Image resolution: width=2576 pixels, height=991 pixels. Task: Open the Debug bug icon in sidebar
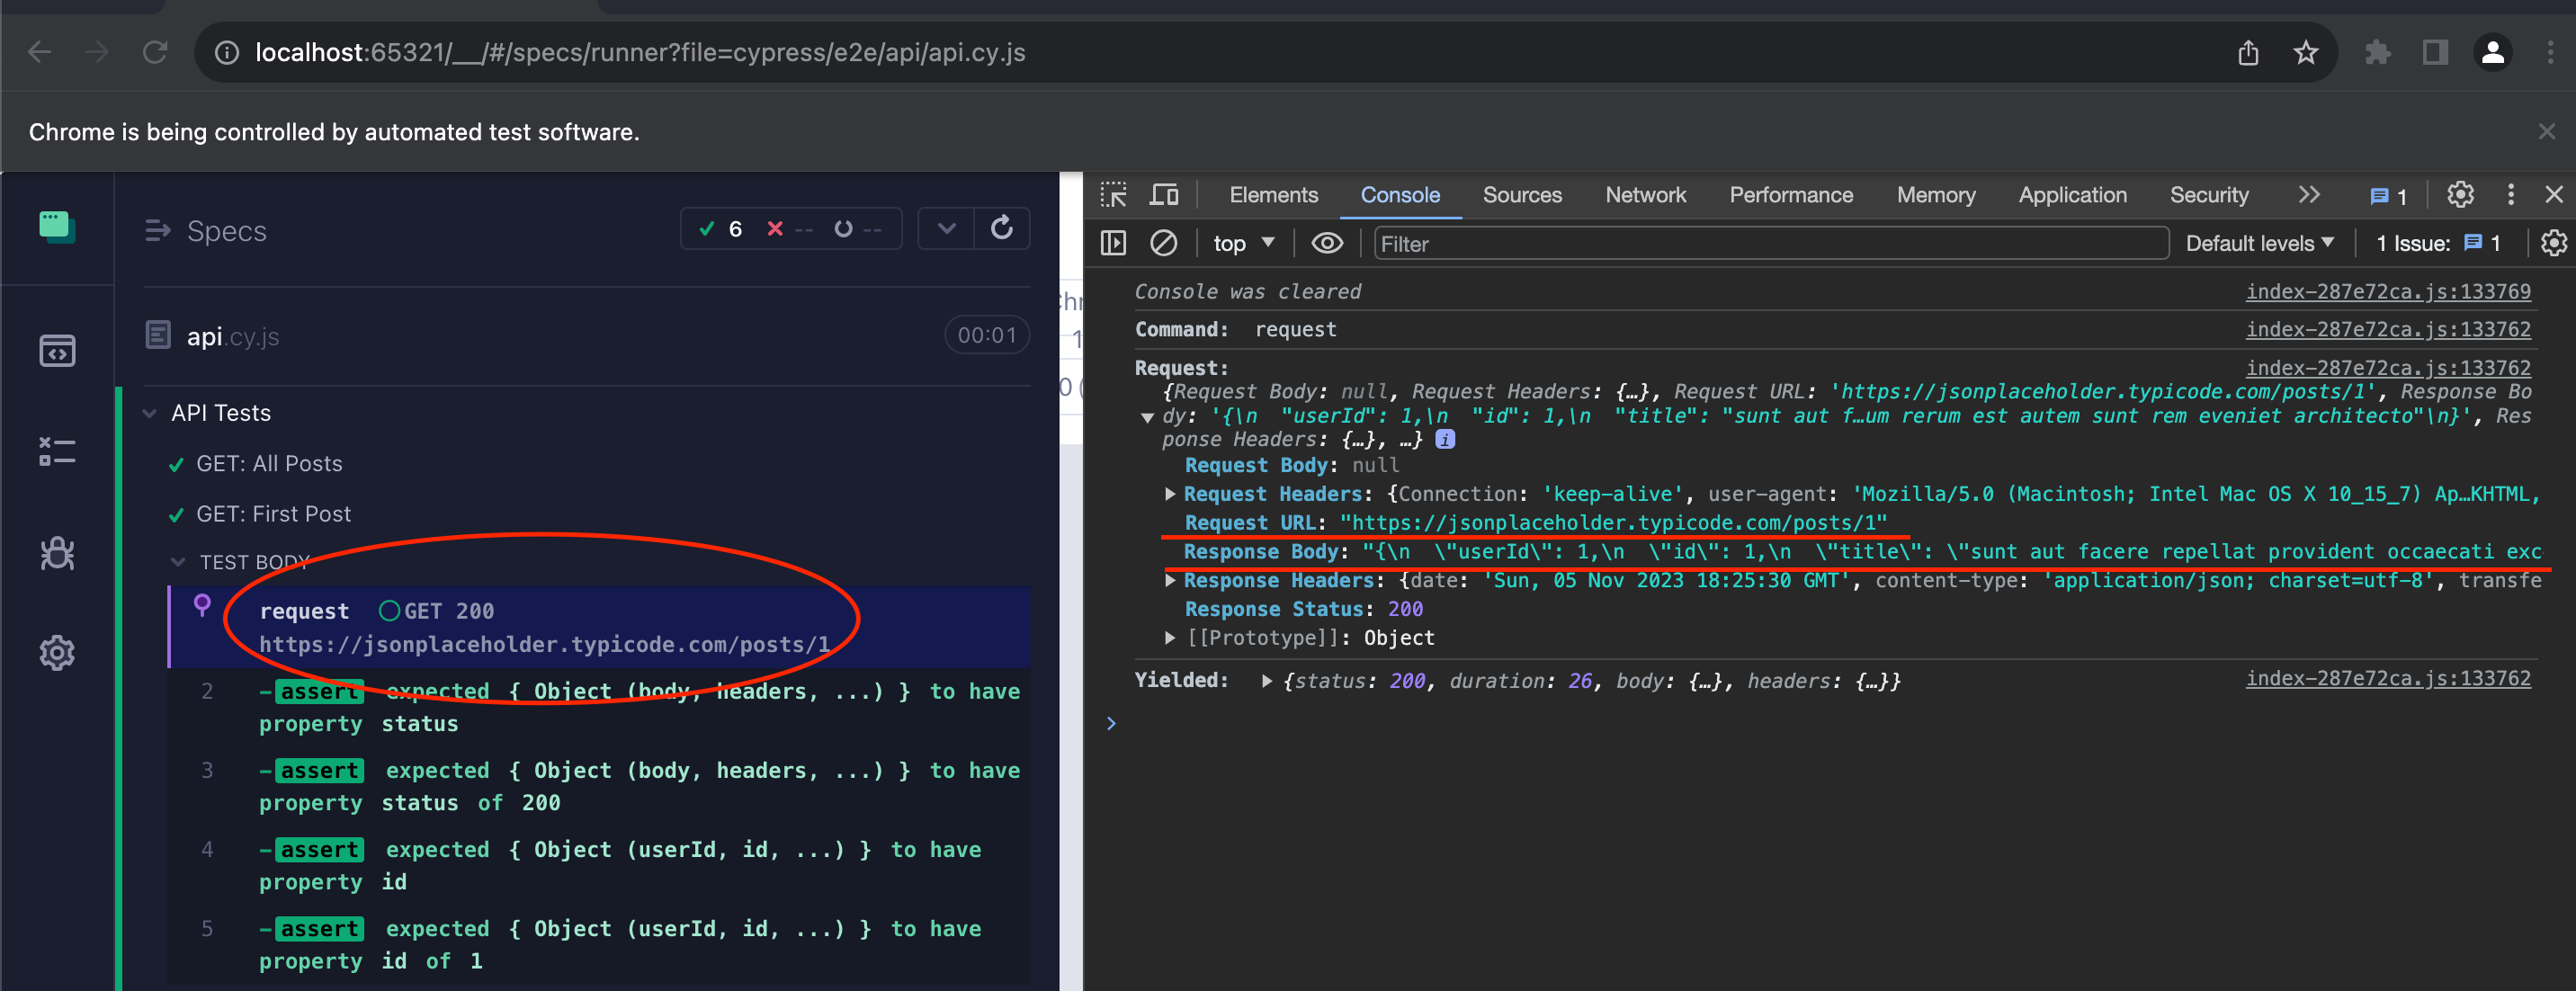pos(57,553)
